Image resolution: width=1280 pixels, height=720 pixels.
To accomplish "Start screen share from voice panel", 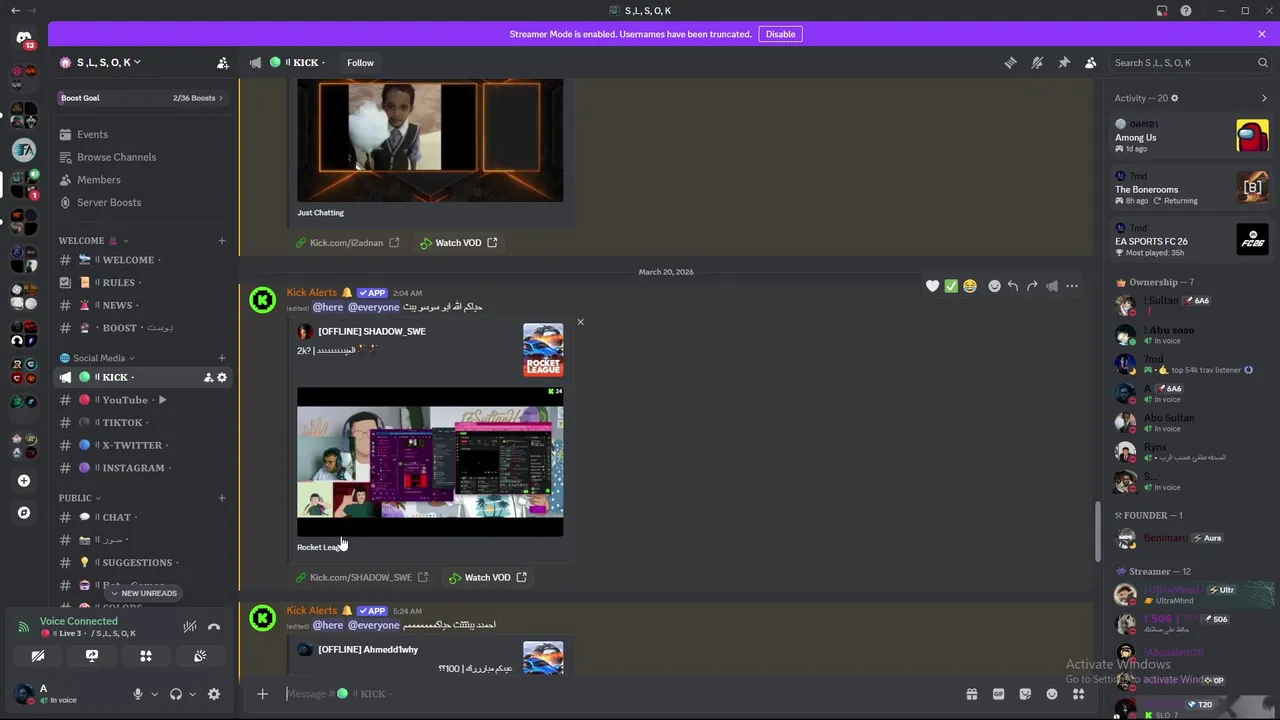I will pyautogui.click(x=92, y=656).
